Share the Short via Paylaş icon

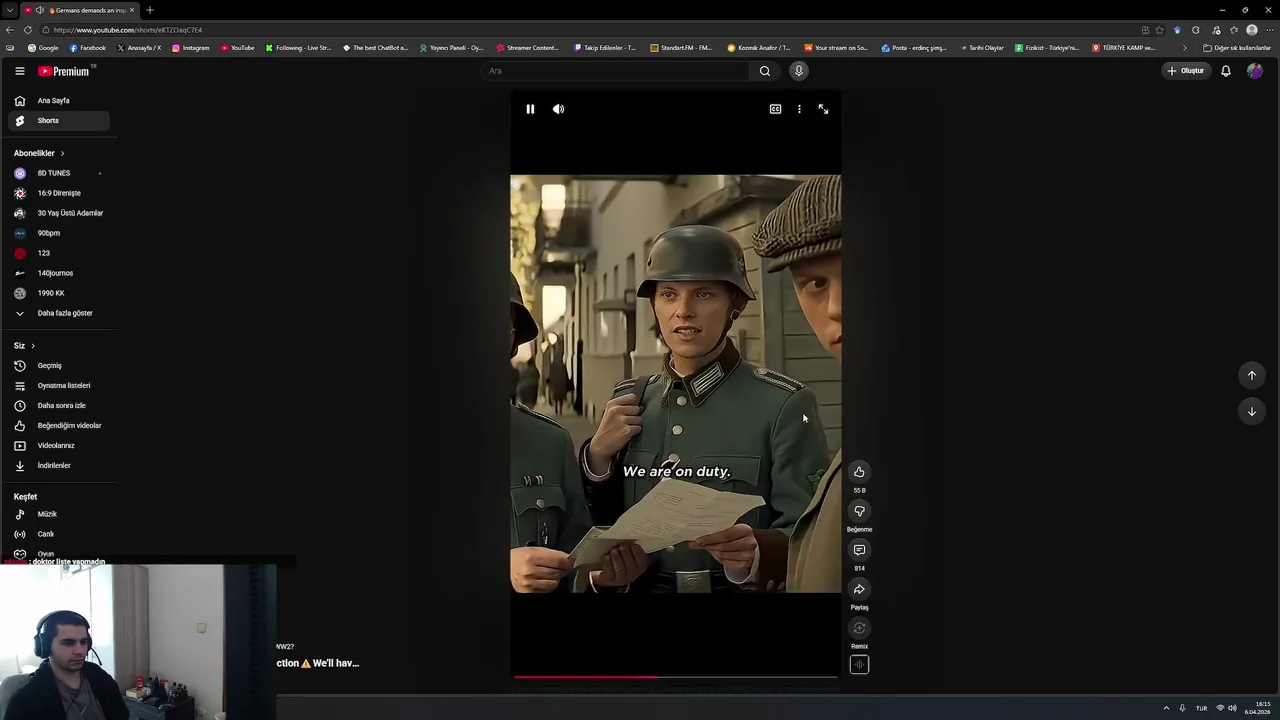859,589
